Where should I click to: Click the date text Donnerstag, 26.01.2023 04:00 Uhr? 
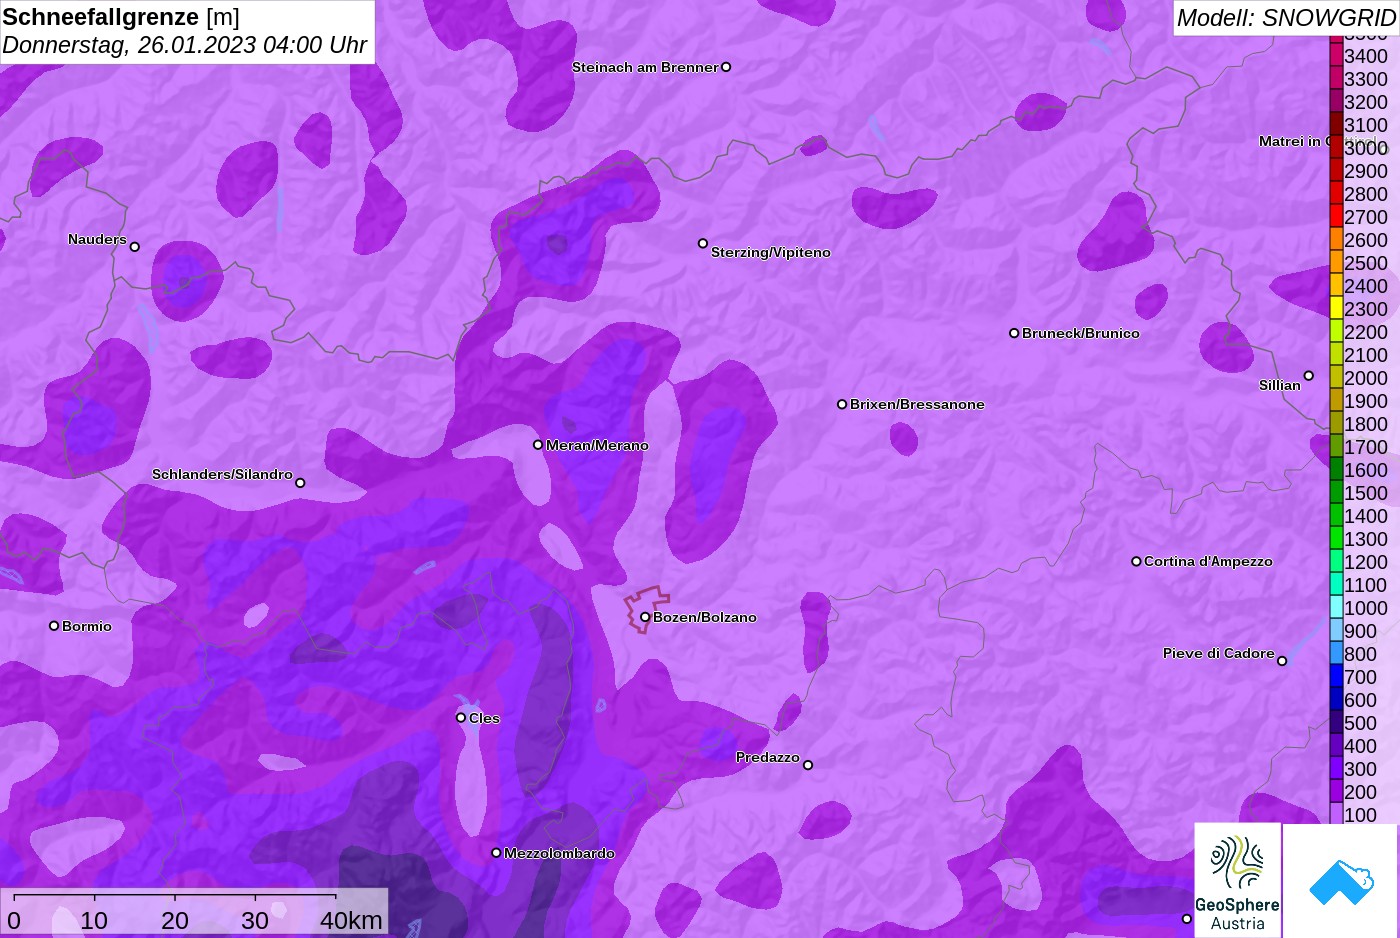185,45
